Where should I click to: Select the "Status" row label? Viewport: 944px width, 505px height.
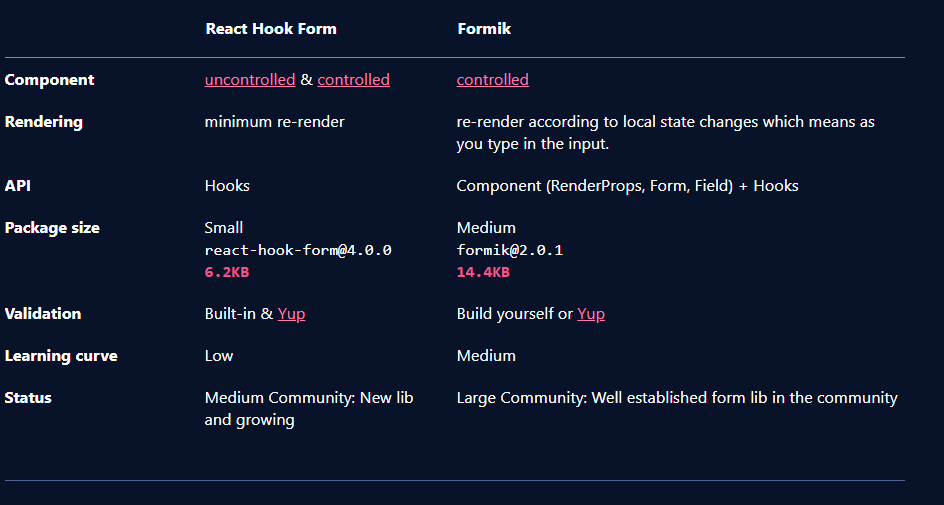point(28,398)
